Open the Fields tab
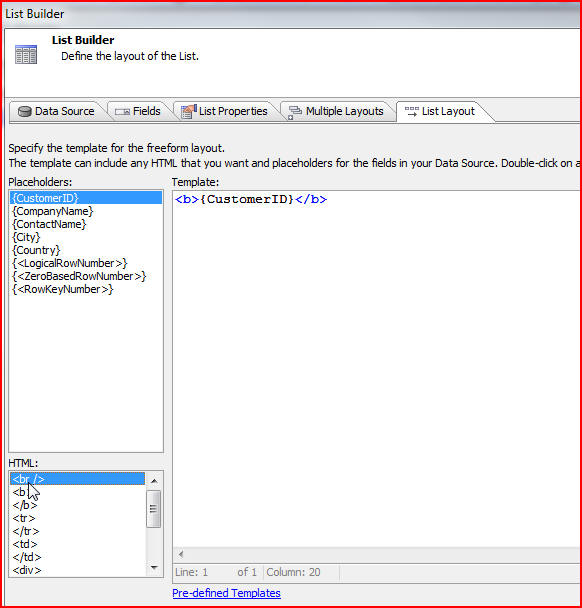The image size is (582, 608). (138, 112)
